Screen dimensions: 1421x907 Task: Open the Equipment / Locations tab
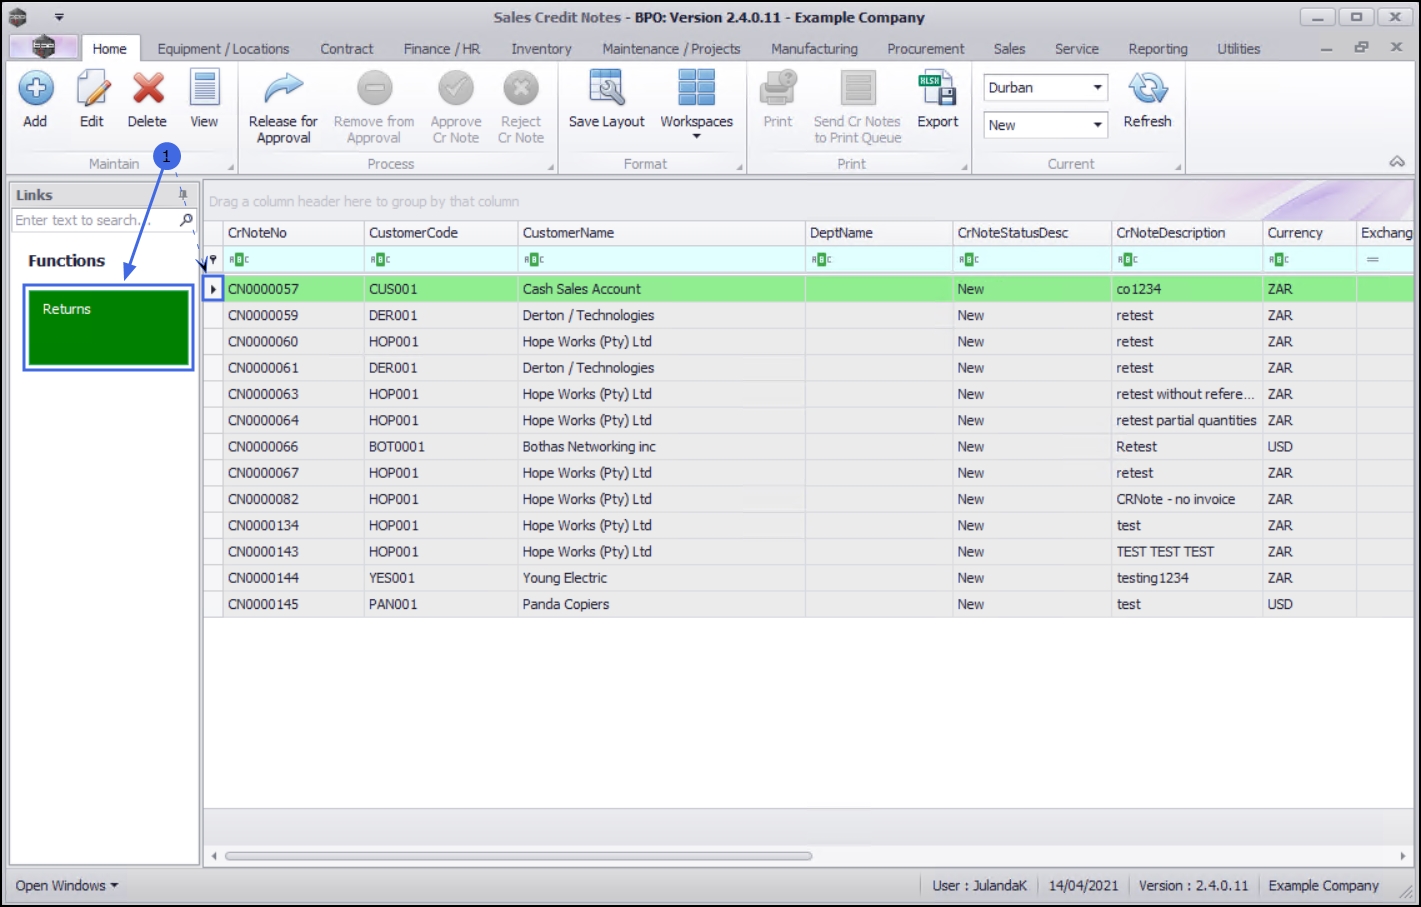(x=223, y=49)
